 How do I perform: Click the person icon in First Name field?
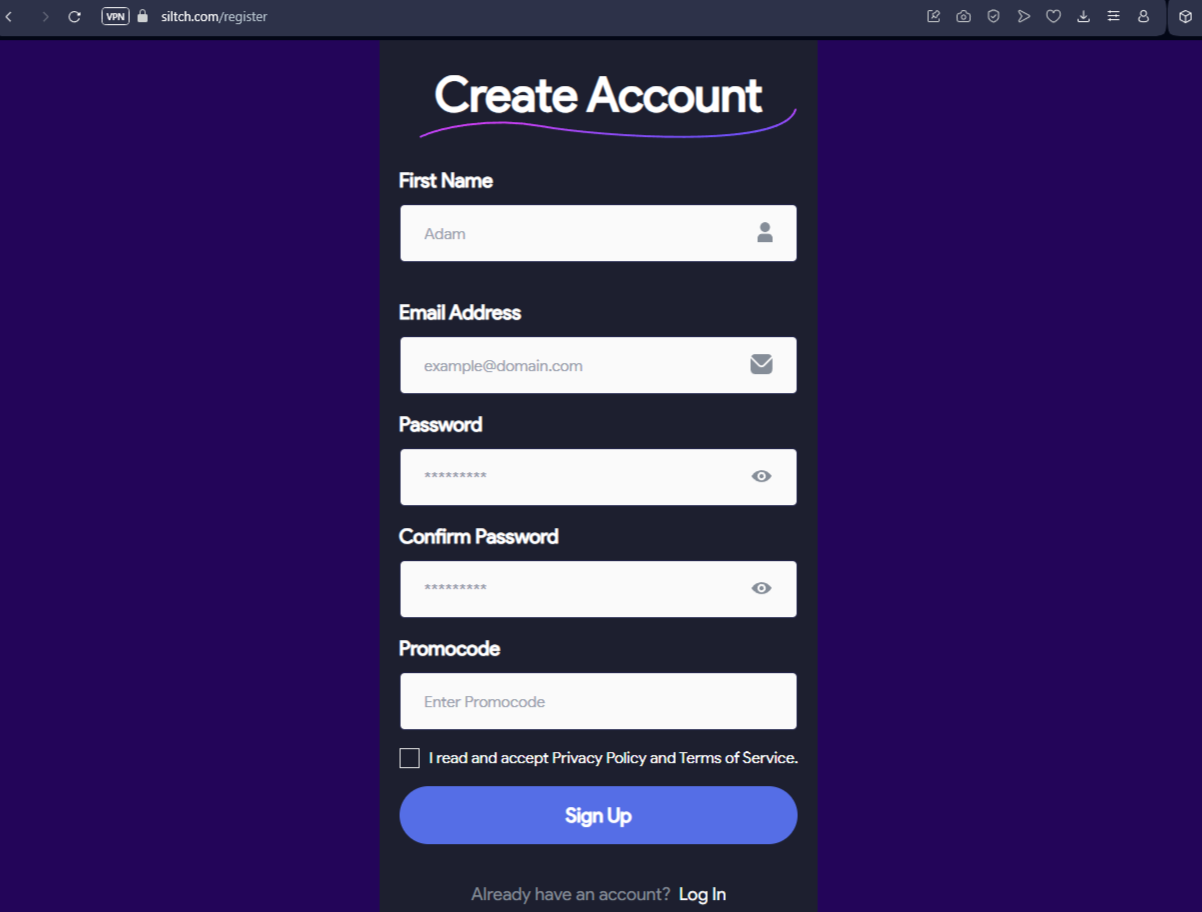click(x=765, y=232)
